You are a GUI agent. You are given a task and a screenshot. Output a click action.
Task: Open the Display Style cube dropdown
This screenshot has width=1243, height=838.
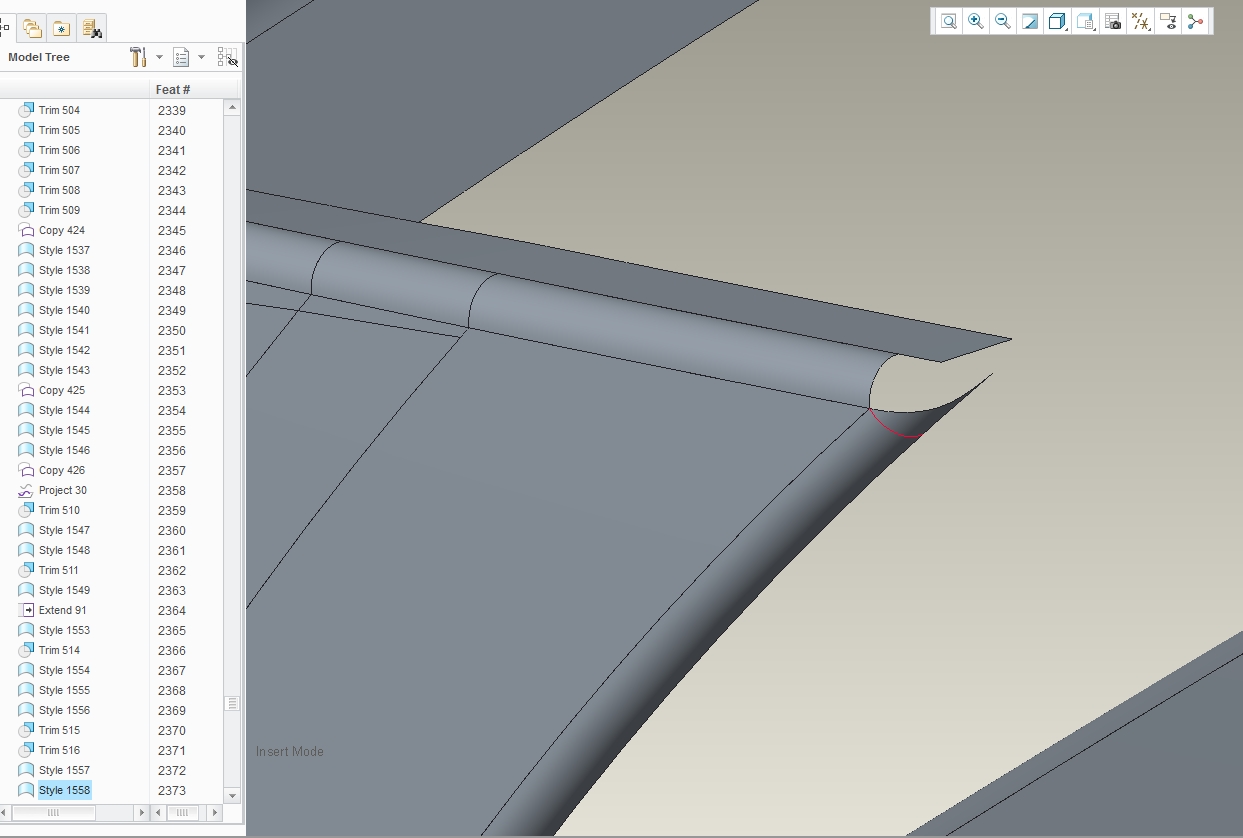[1058, 21]
